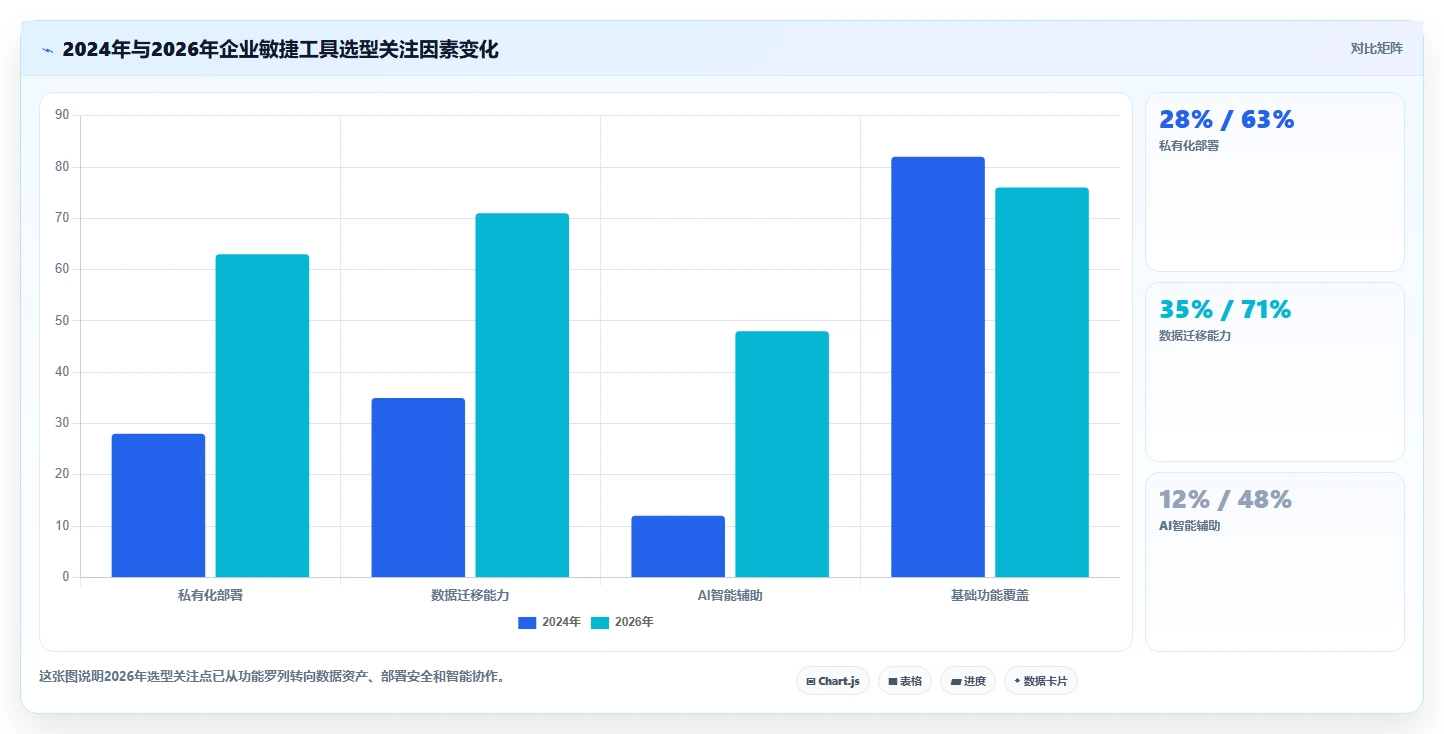This screenshot has height=734, width=1444.
Task: Click the 进度 tag pill
Action: tap(968, 681)
